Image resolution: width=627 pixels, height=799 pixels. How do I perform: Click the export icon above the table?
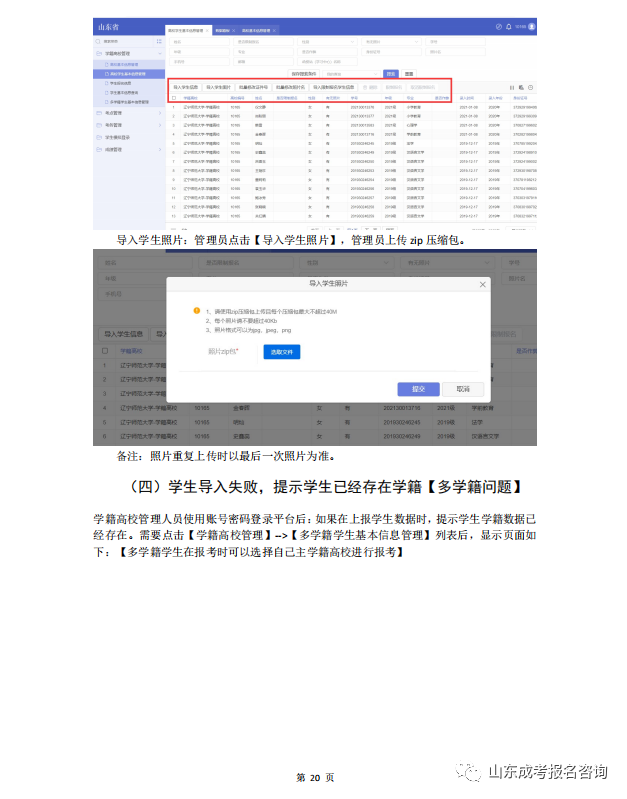[521, 88]
